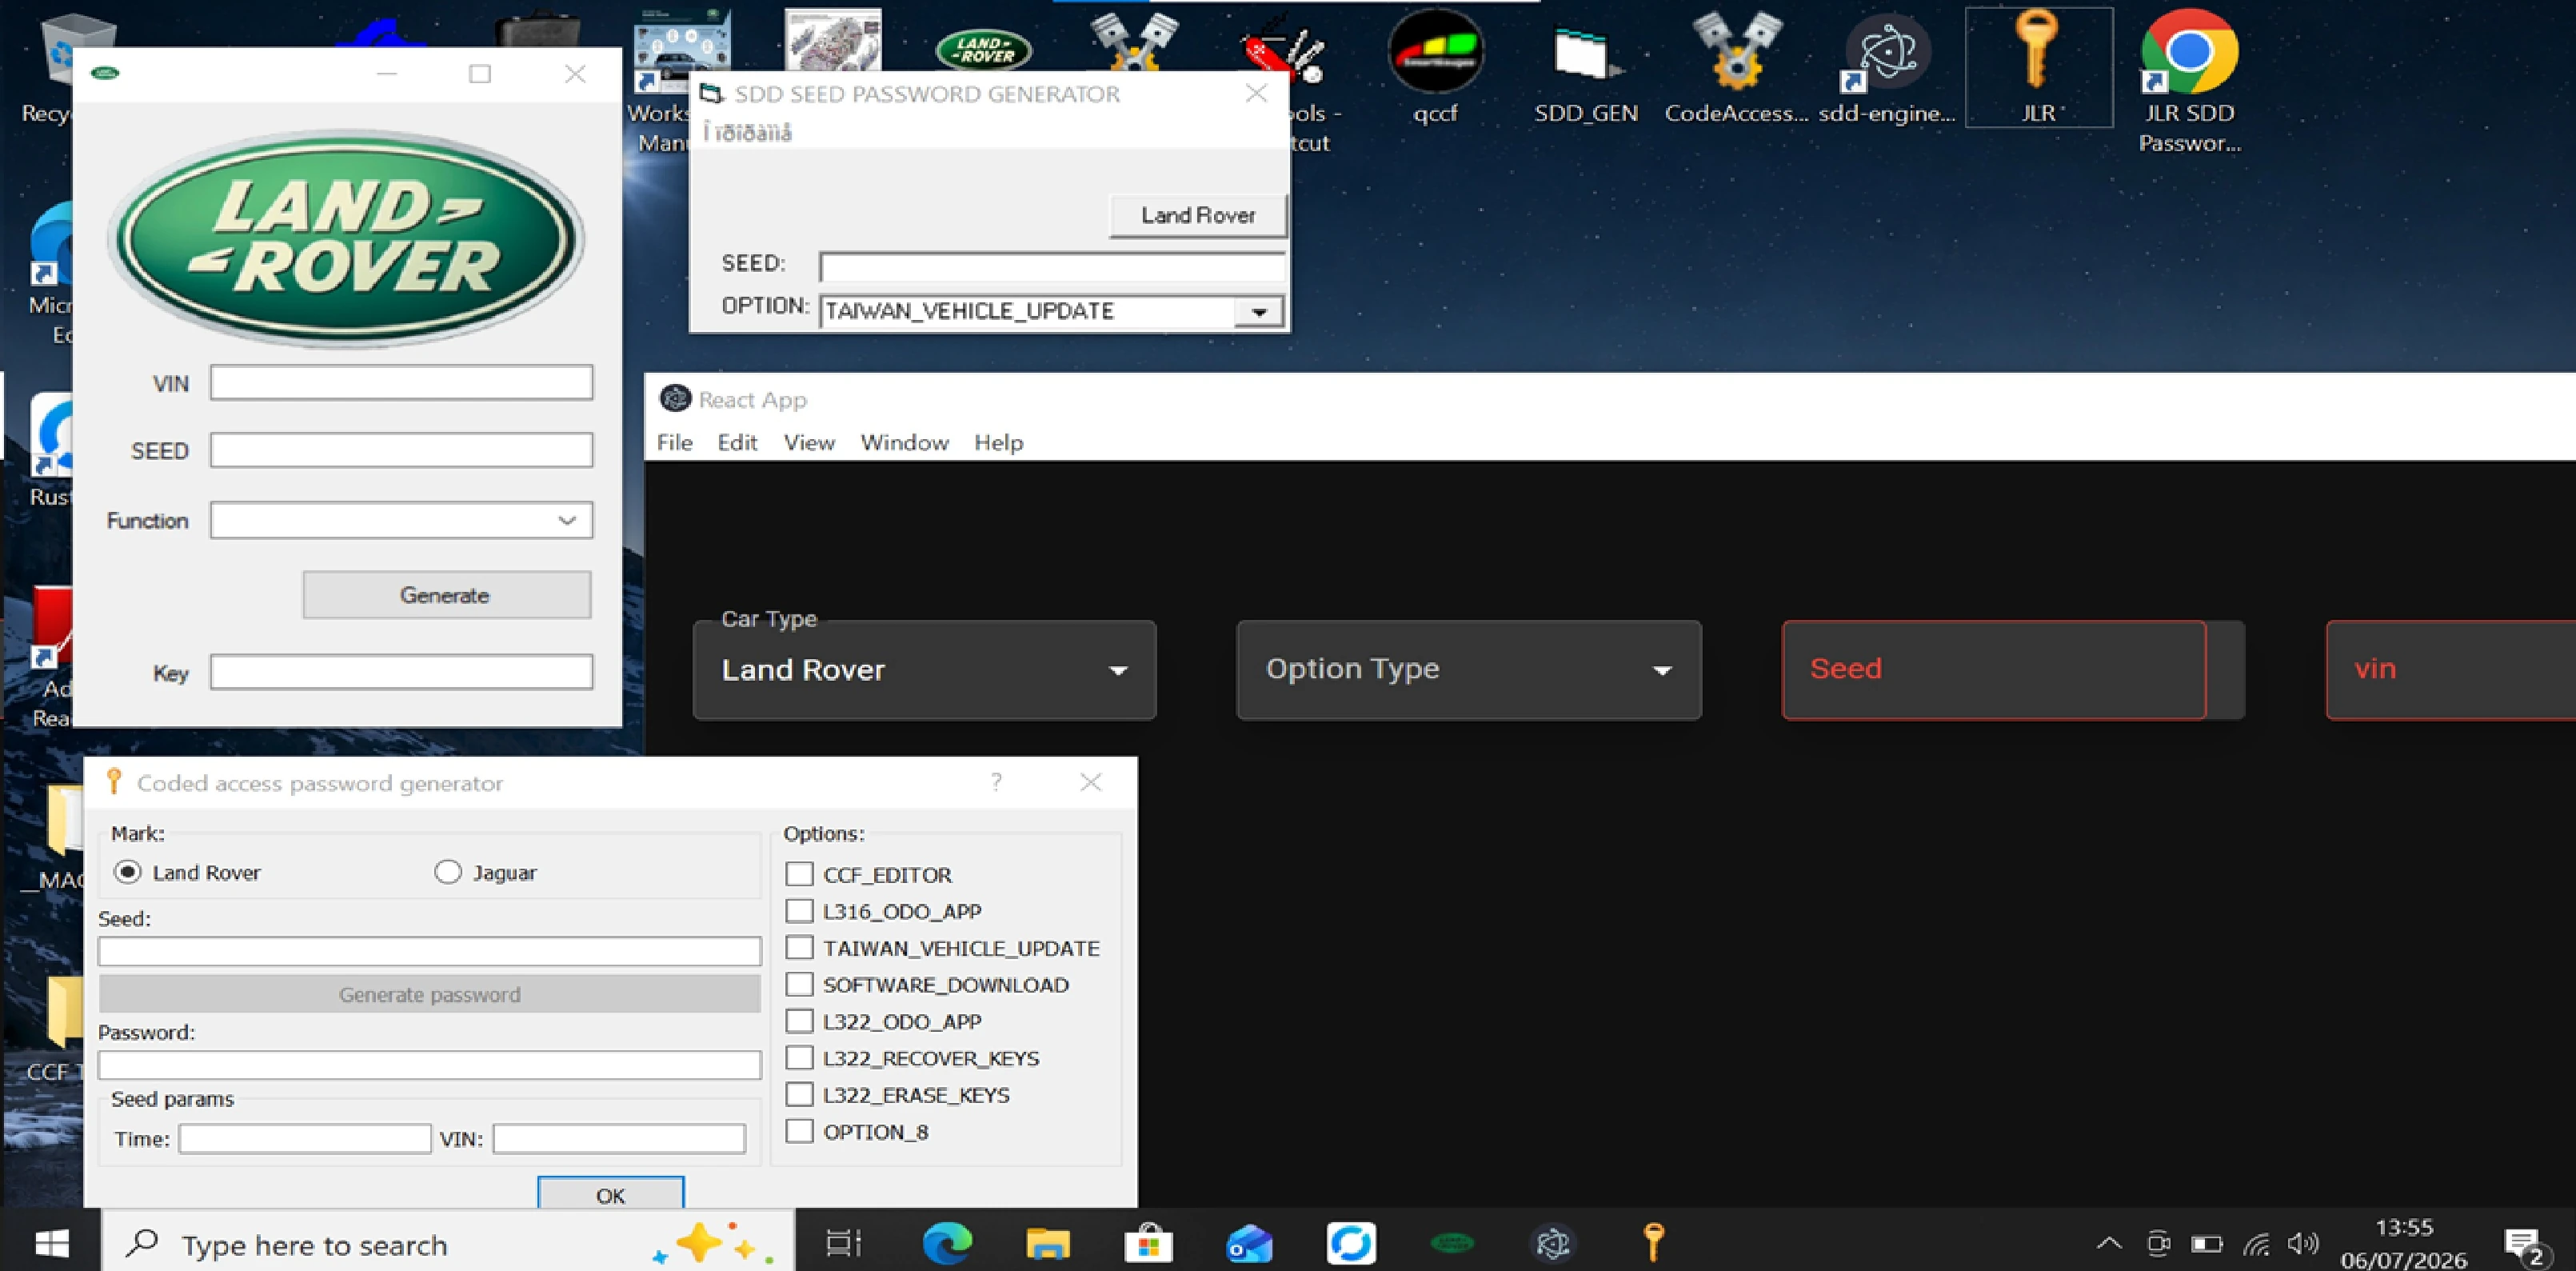Open the clock showing 13:55
The height and width of the screenshot is (1271, 2576).
tap(2403, 1243)
